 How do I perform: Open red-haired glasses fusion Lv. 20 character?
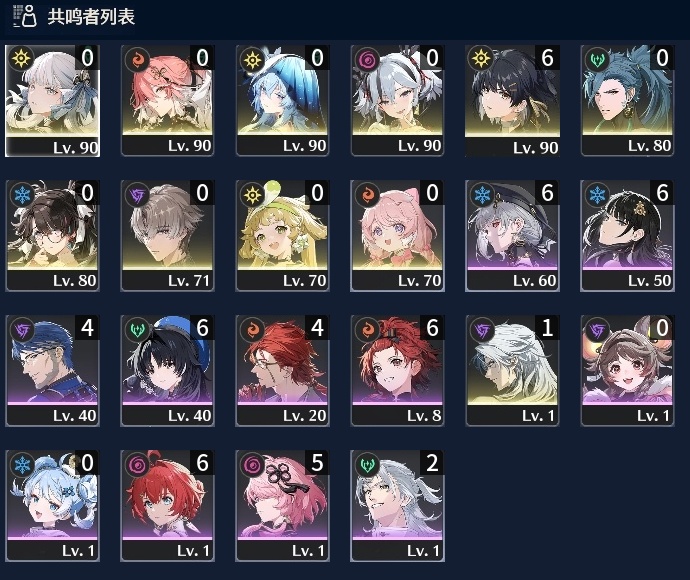(x=282, y=371)
